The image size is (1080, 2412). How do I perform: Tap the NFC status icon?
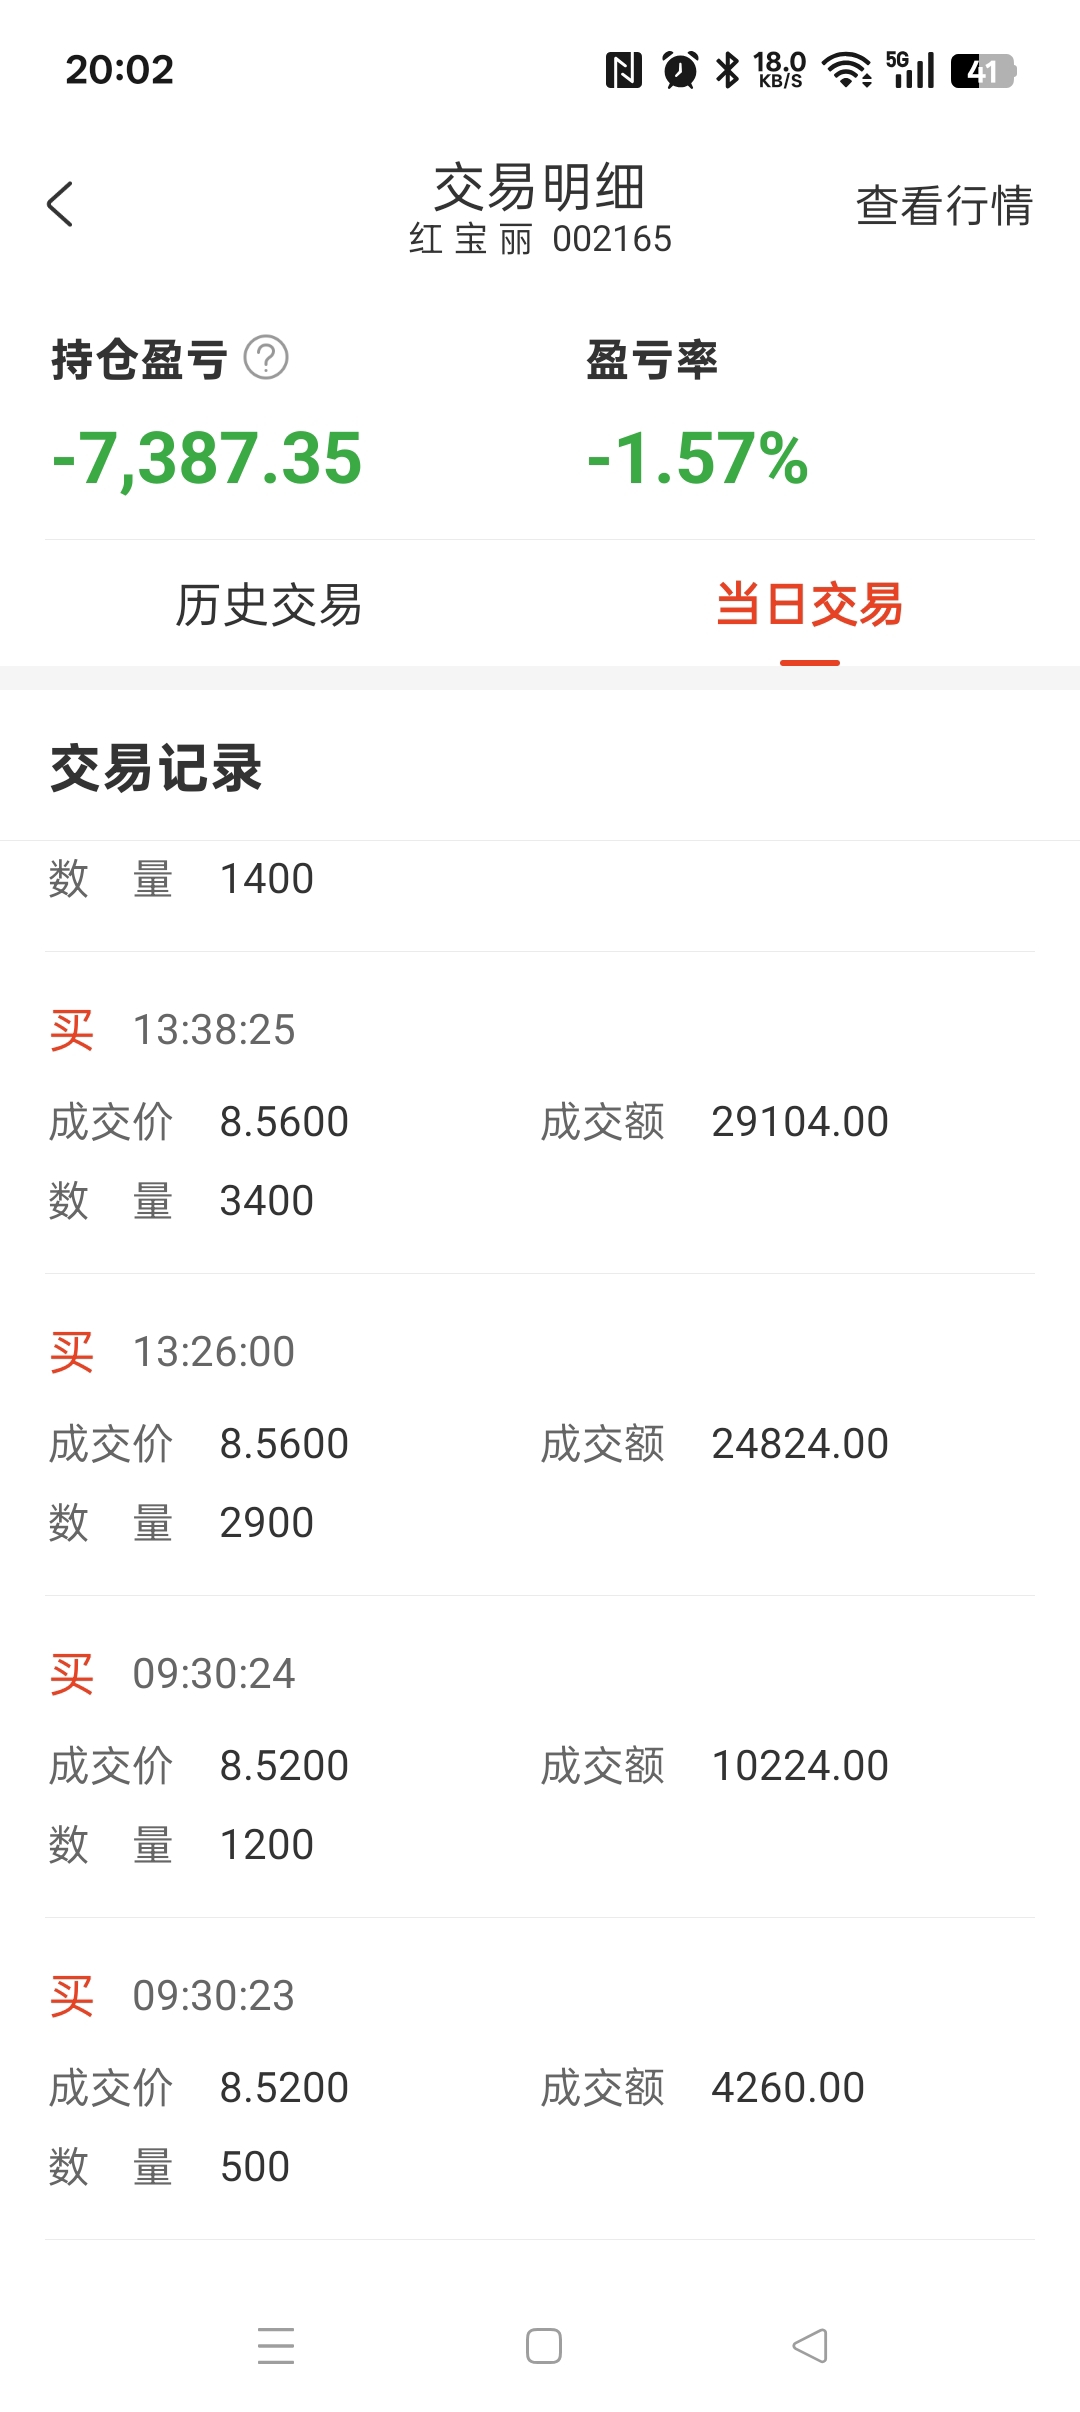624,70
